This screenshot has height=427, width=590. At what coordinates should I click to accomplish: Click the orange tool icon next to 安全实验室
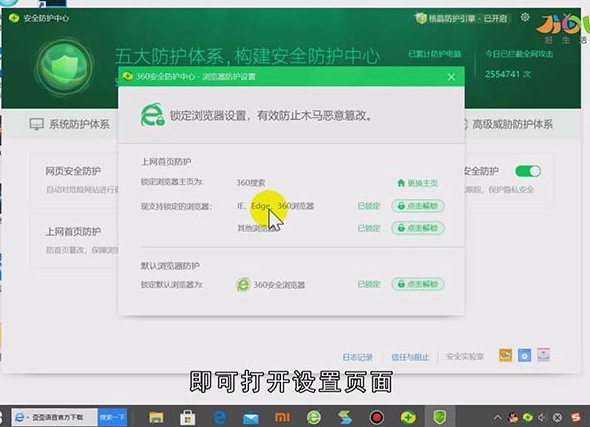[506, 355]
